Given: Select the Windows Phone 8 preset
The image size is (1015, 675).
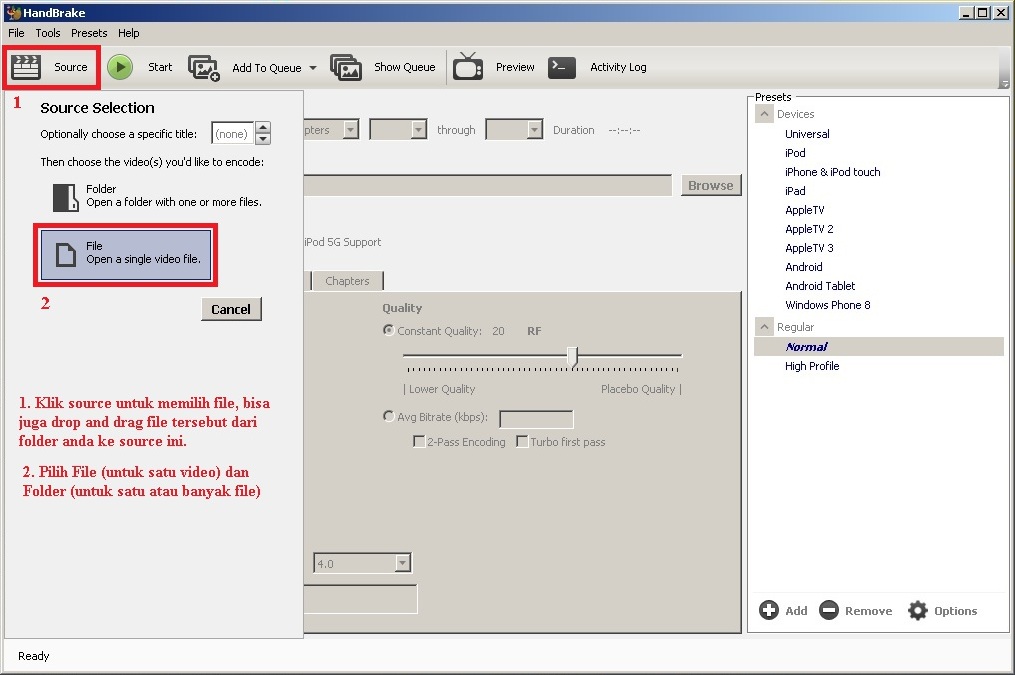Looking at the screenshot, I should [827, 305].
